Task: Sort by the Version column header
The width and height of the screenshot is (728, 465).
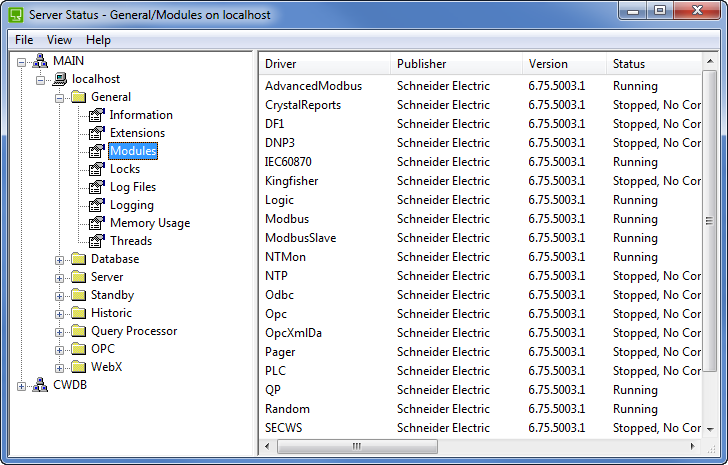Action: click(565, 64)
